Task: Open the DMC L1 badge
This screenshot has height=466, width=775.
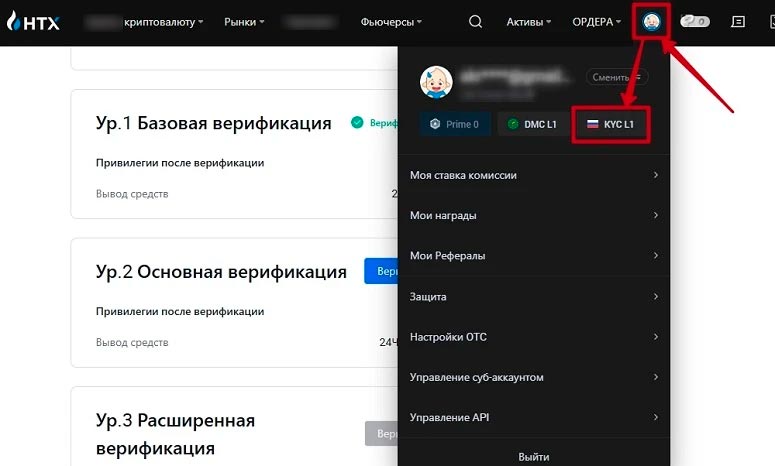Action: [533, 124]
